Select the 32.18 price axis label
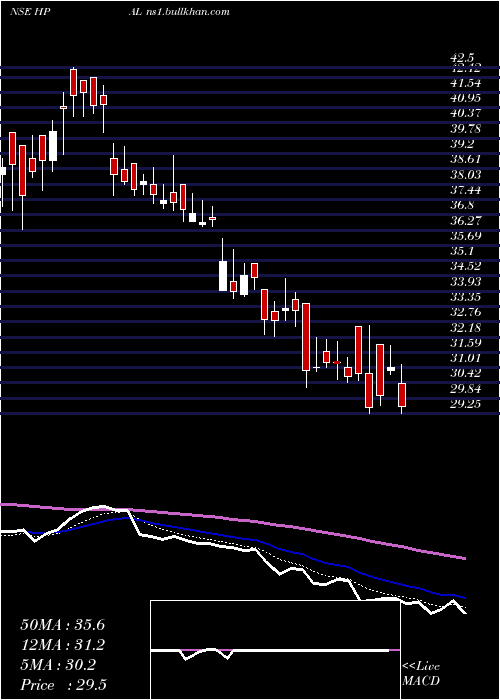 point(466,328)
